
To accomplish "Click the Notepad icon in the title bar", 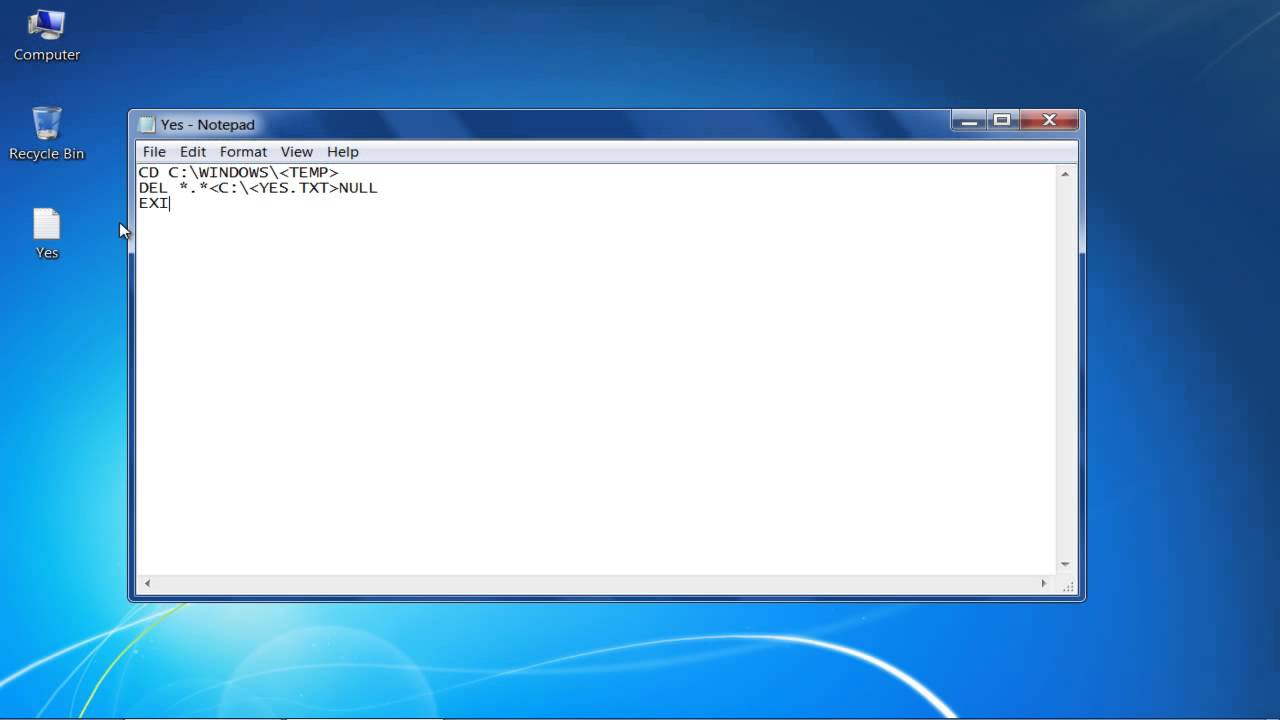I will coord(147,124).
